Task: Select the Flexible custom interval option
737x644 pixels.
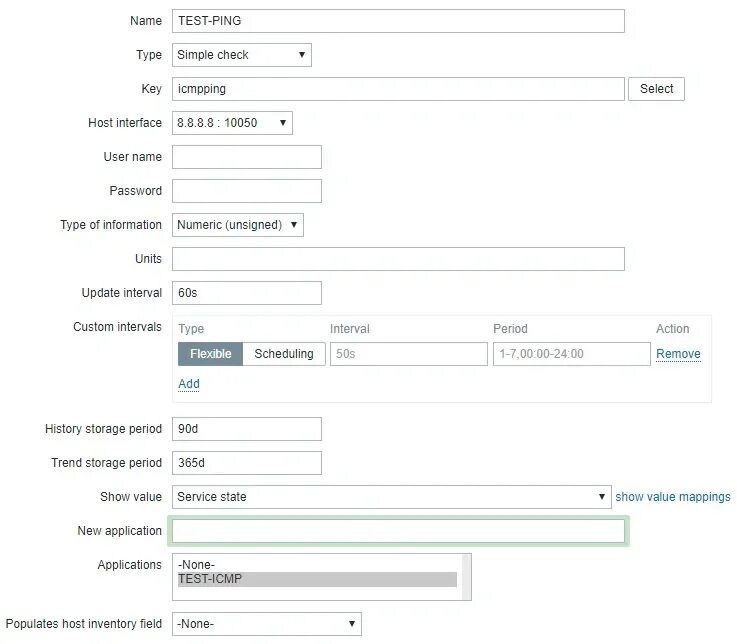Action: point(211,354)
